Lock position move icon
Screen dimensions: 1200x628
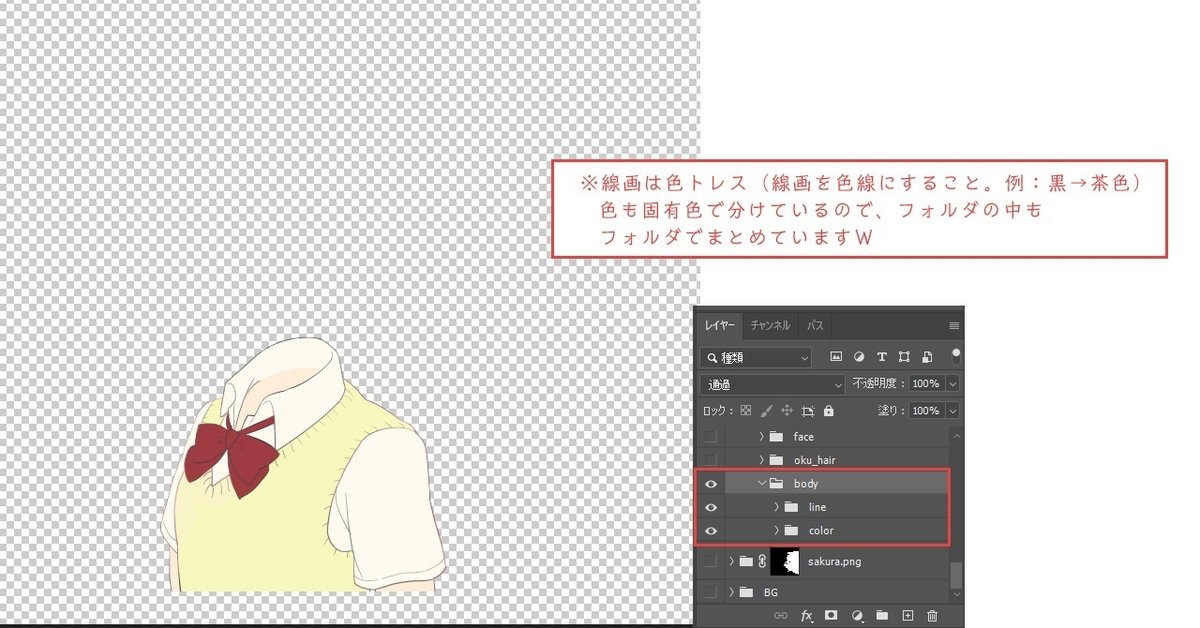tap(787, 411)
